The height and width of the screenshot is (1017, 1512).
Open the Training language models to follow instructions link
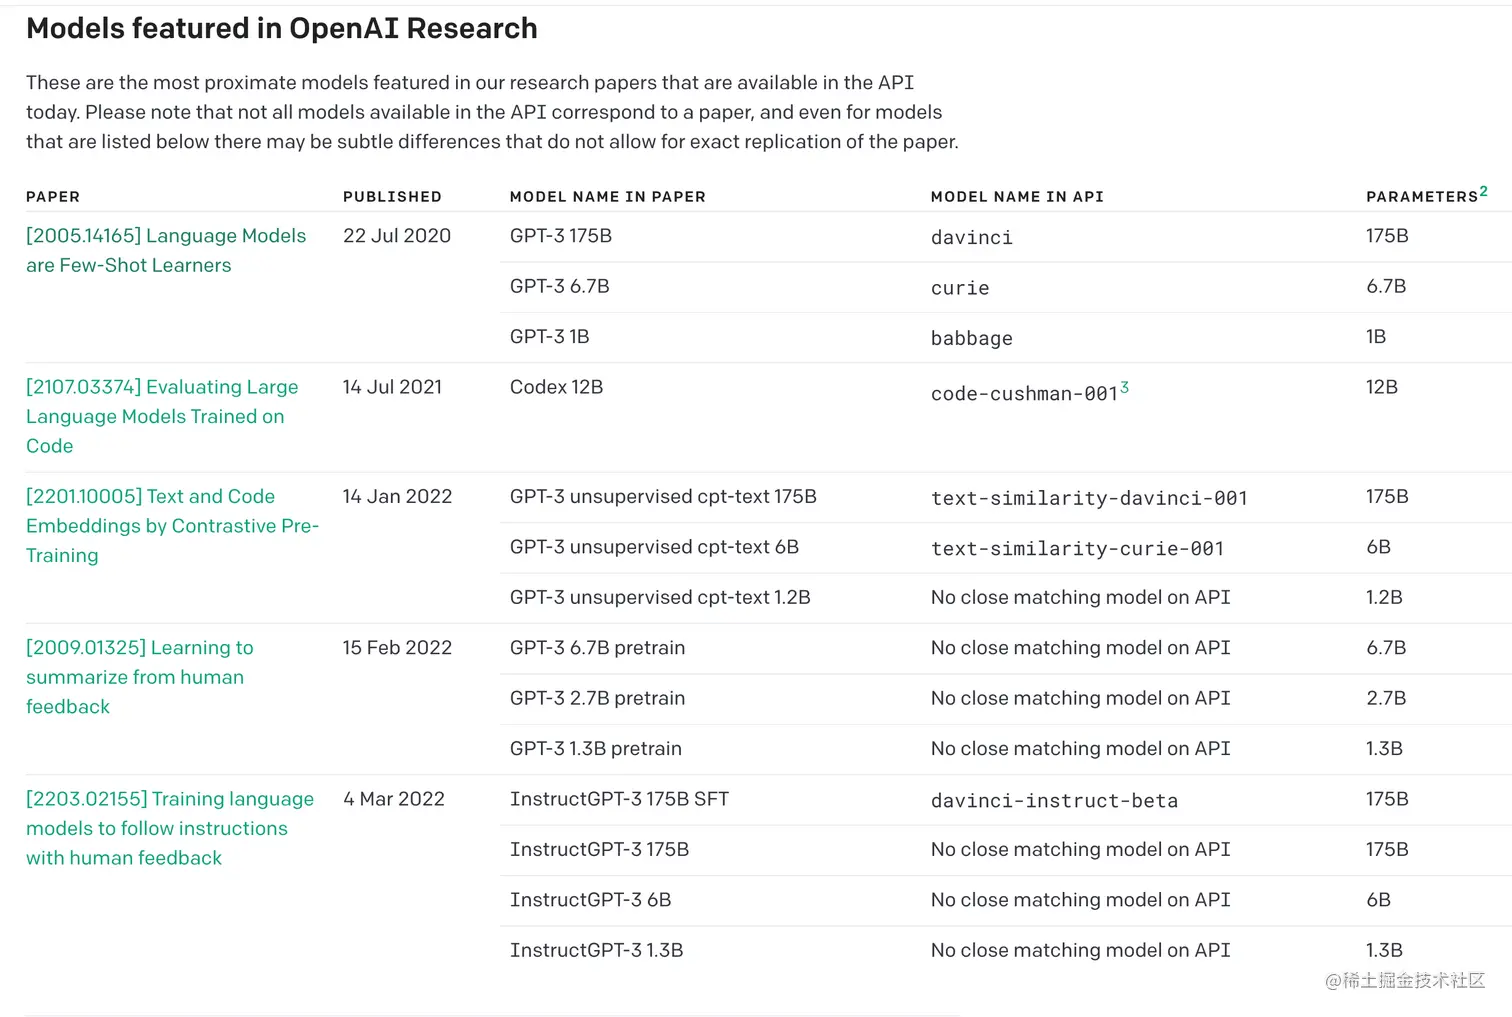point(170,828)
